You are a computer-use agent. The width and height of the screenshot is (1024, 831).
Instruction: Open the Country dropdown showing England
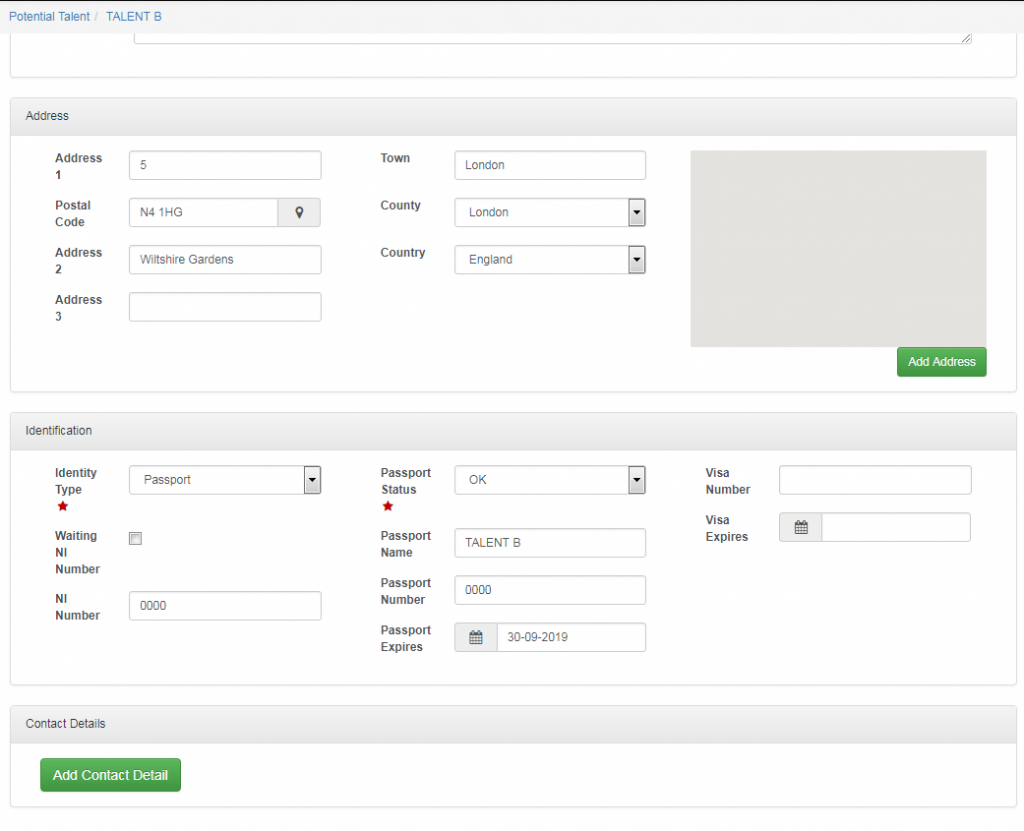tap(636, 259)
